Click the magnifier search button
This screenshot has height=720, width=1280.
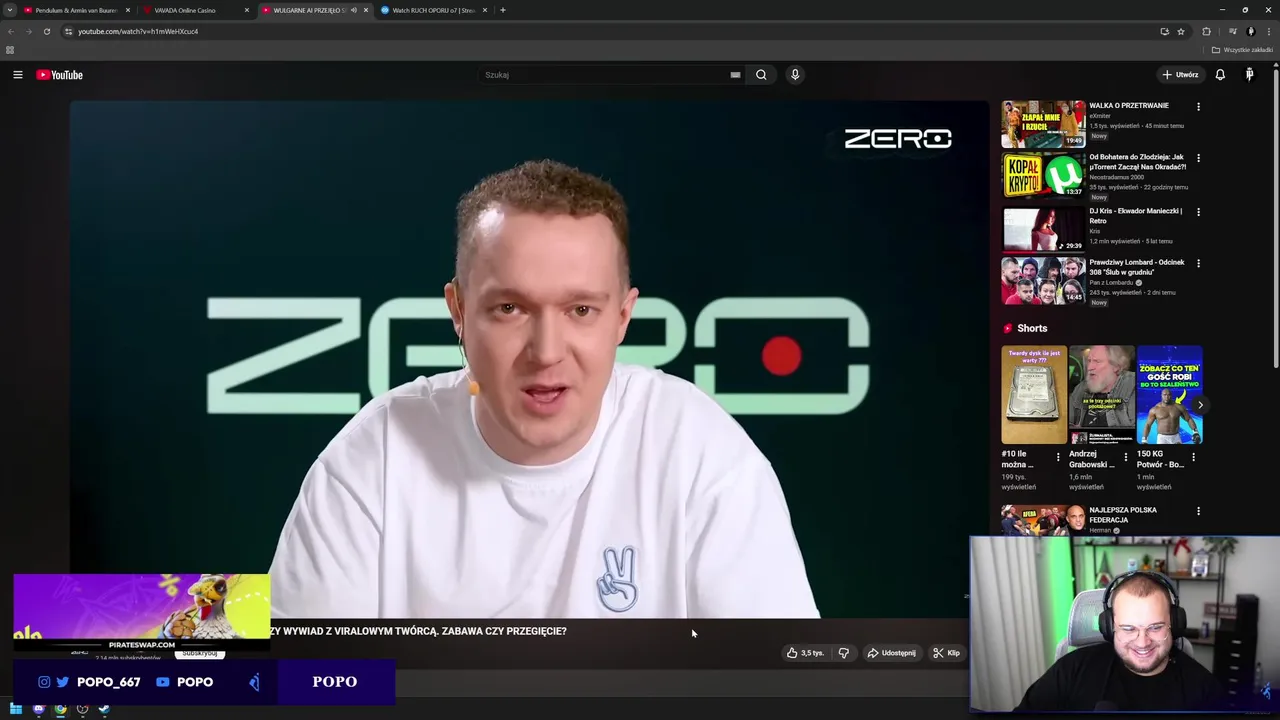point(761,75)
